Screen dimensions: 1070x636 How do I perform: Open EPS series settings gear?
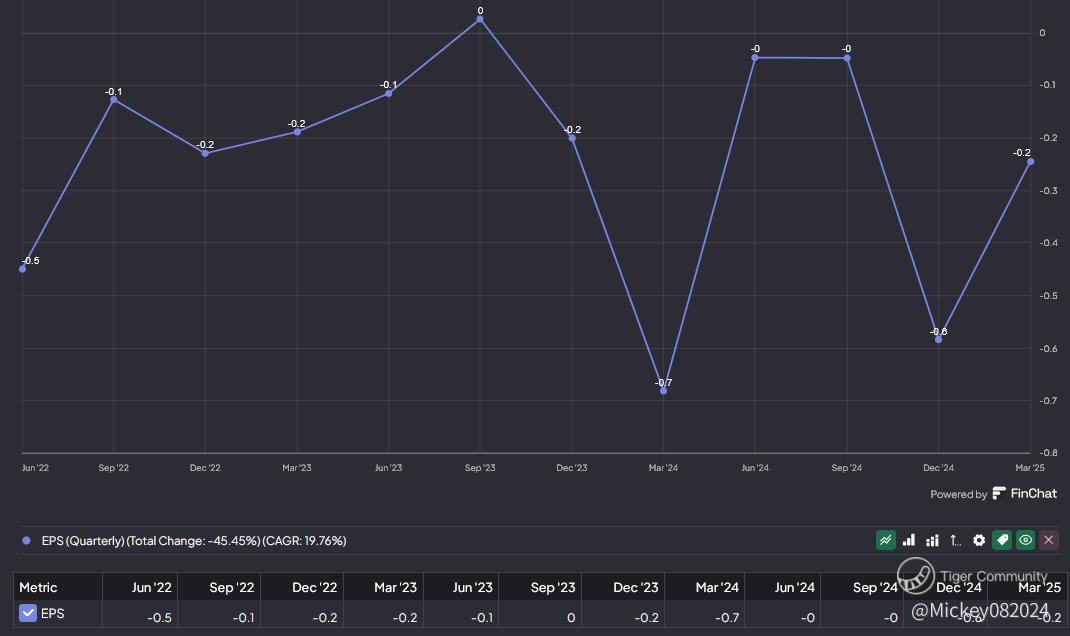(x=979, y=540)
